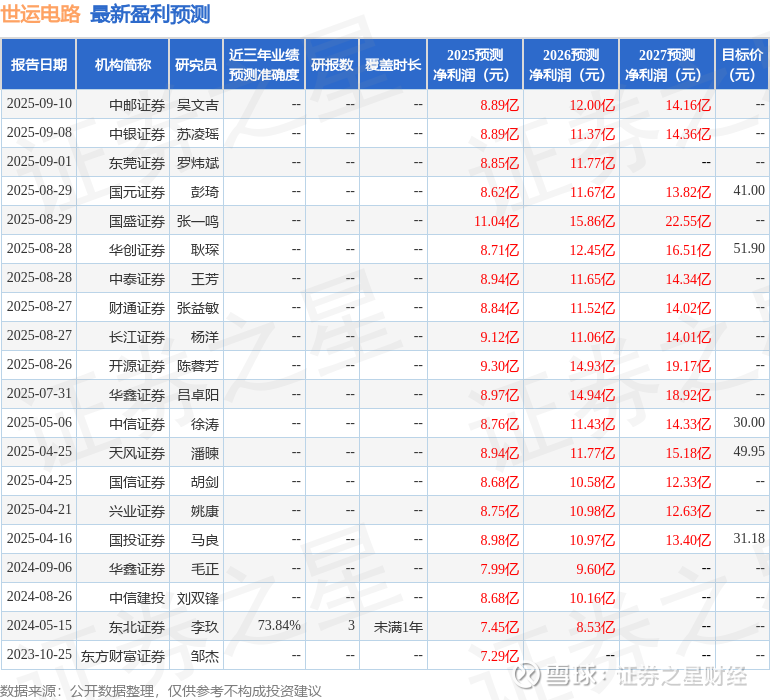Image resolution: width=770 pixels, height=700 pixels.
Task: Click the institution 中信建投
Action: point(137,598)
